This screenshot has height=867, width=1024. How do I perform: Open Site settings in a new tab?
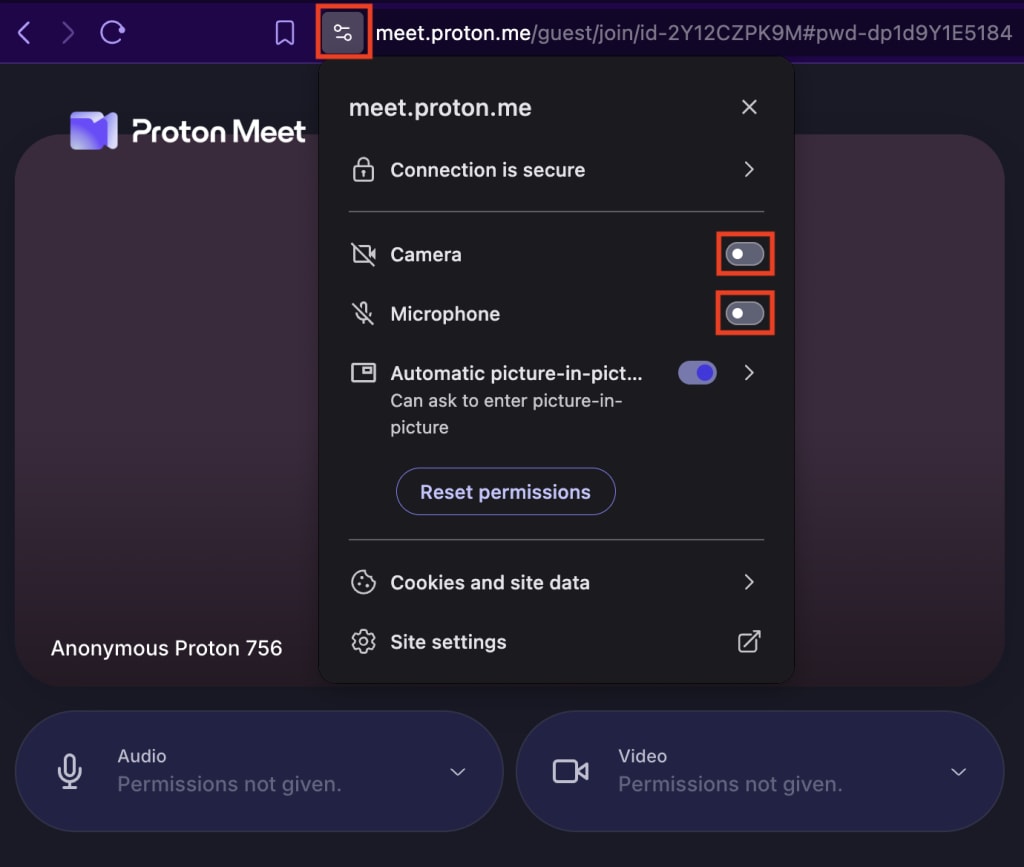(x=749, y=641)
